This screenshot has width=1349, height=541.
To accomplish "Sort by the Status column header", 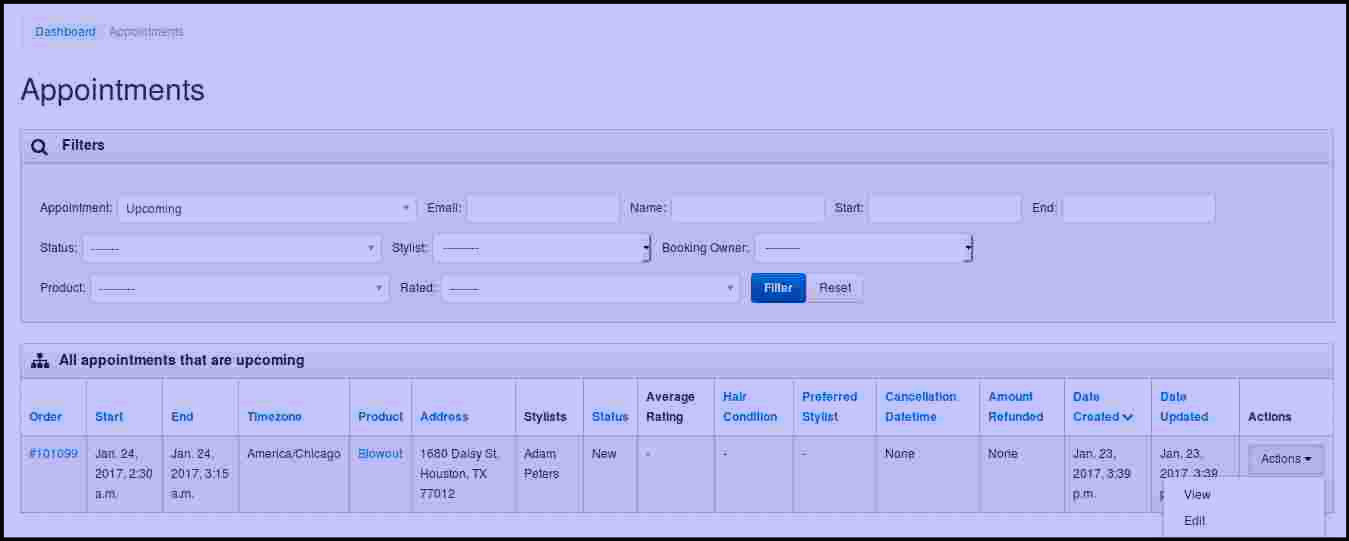I will (610, 417).
